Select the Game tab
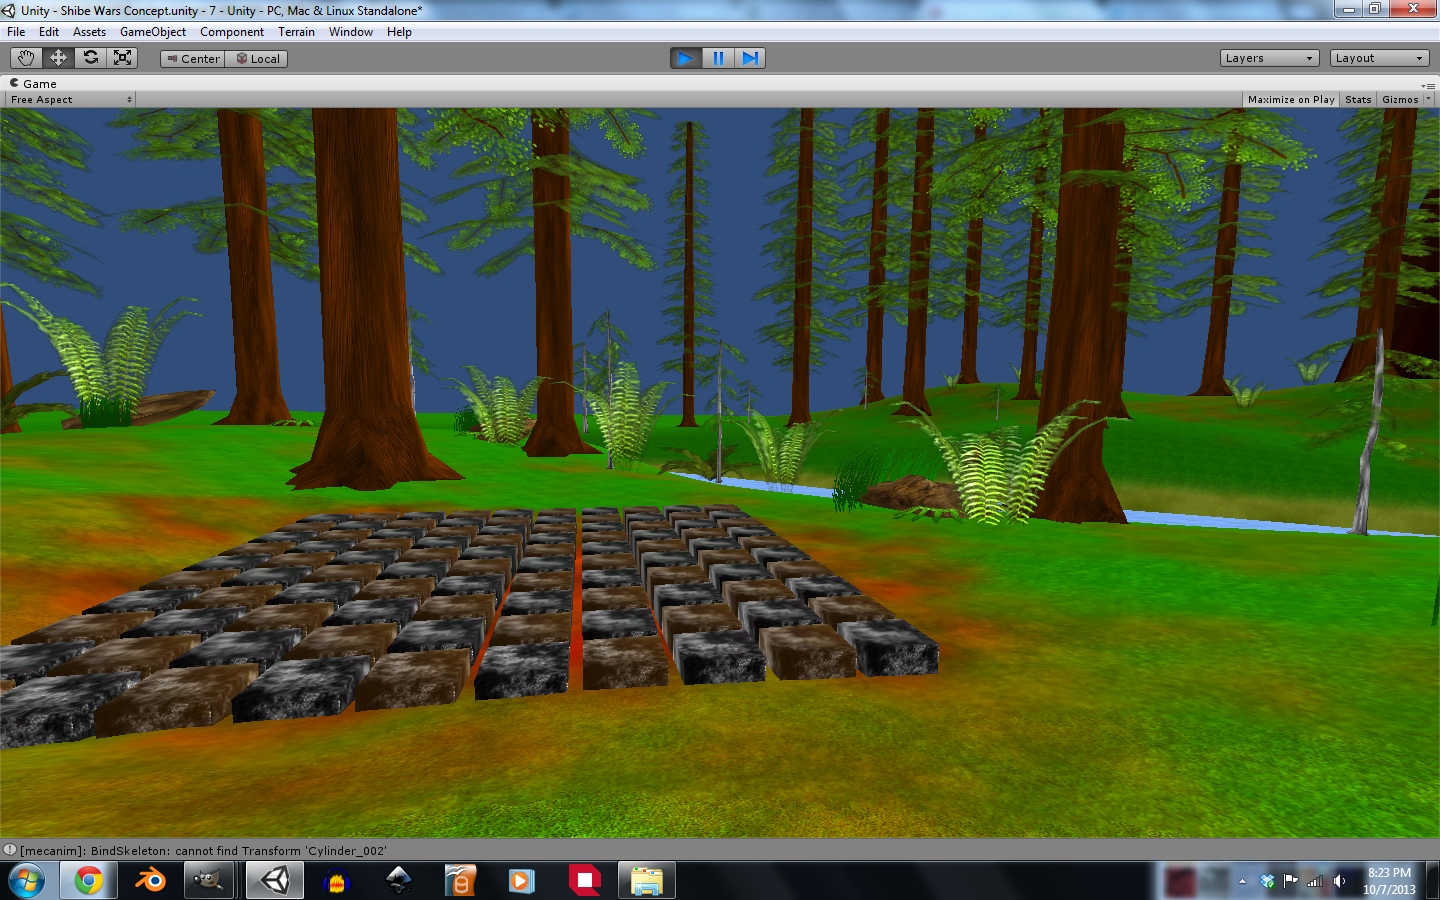The width and height of the screenshot is (1440, 900). (x=33, y=84)
